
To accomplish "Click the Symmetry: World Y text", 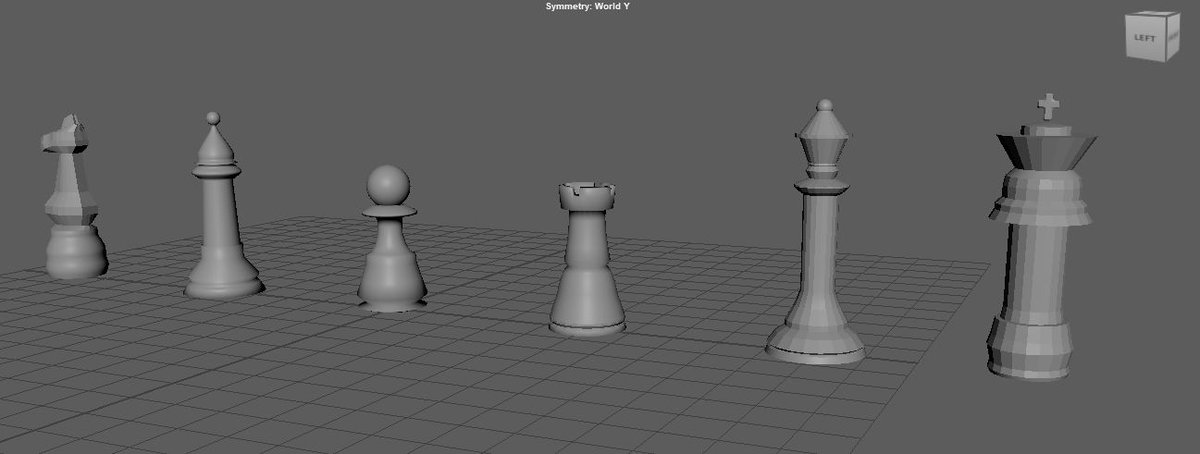I will 588,6.
